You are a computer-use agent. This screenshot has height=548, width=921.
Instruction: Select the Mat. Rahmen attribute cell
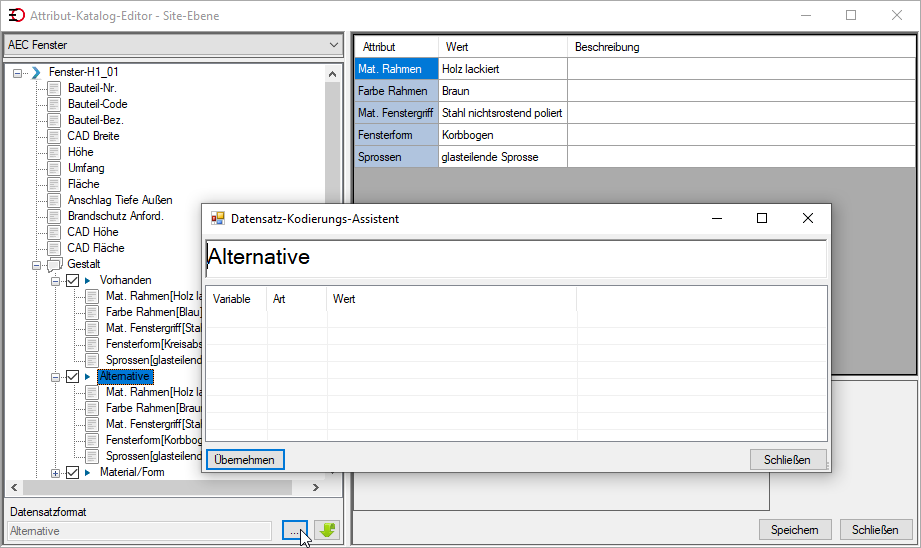point(396,69)
